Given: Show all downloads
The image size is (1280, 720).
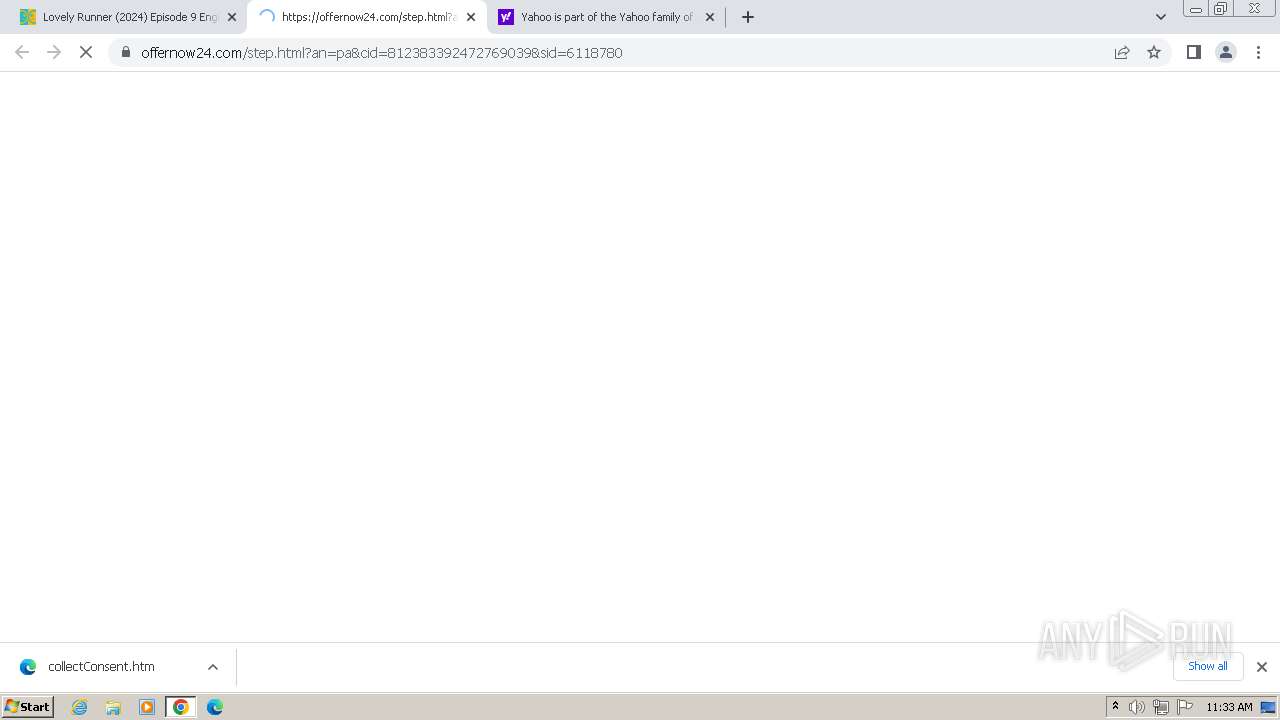Looking at the screenshot, I should (1207, 666).
